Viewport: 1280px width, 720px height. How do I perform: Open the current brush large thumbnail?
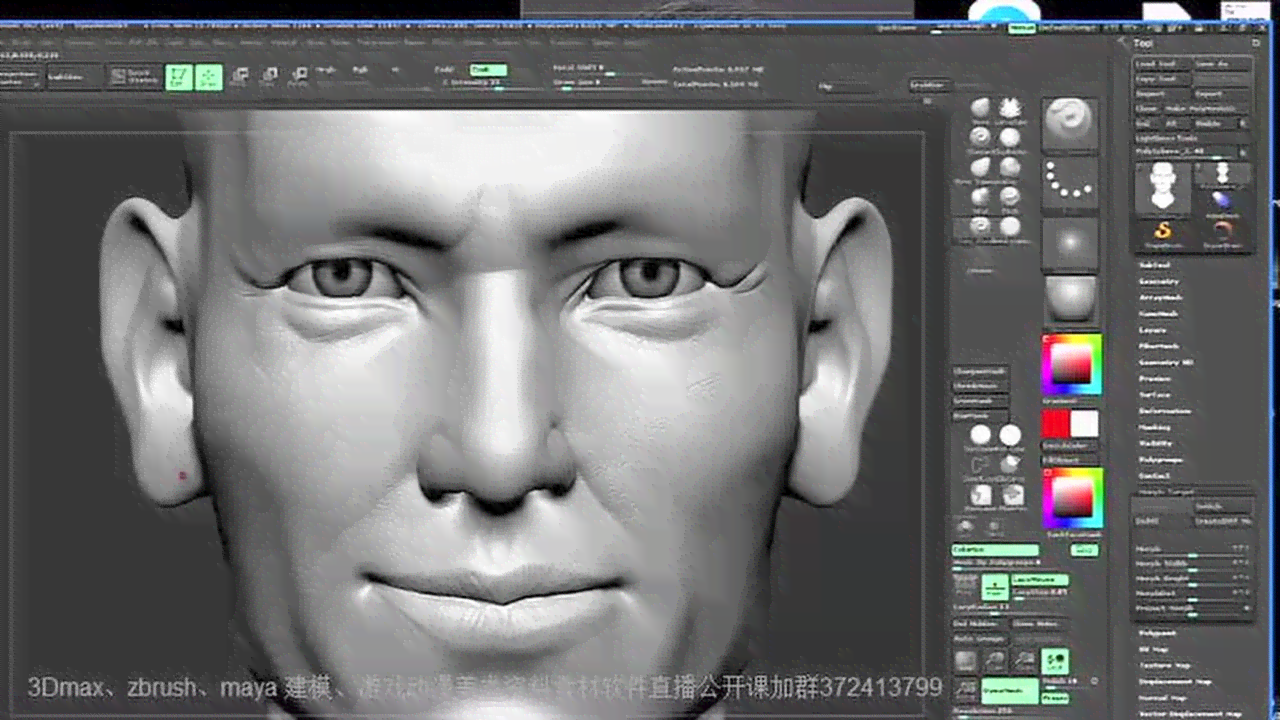1070,125
